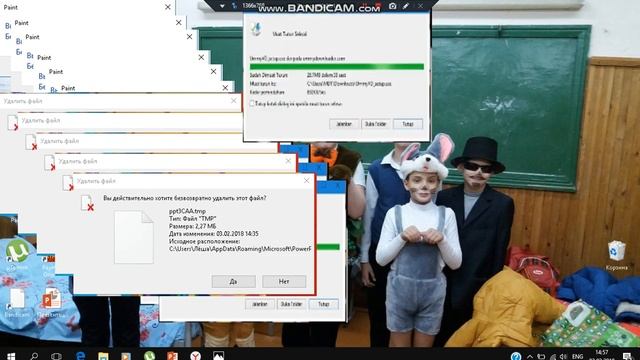The width and height of the screenshot is (640, 360).
Task: Open the Bandicam bar dropdown arrow
Action: 222,6
